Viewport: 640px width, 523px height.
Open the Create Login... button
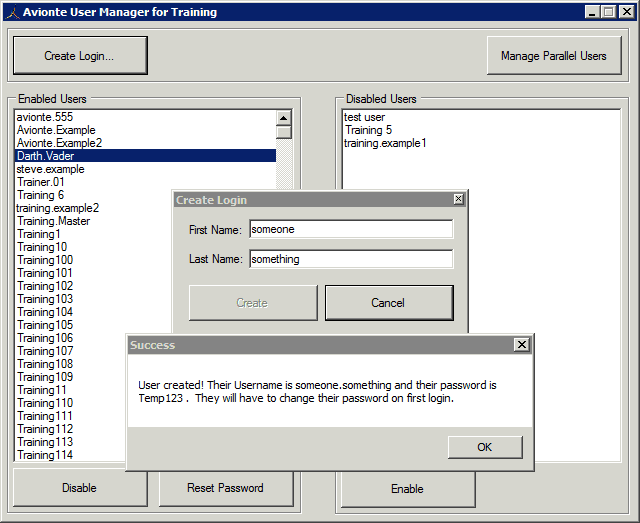(x=80, y=56)
